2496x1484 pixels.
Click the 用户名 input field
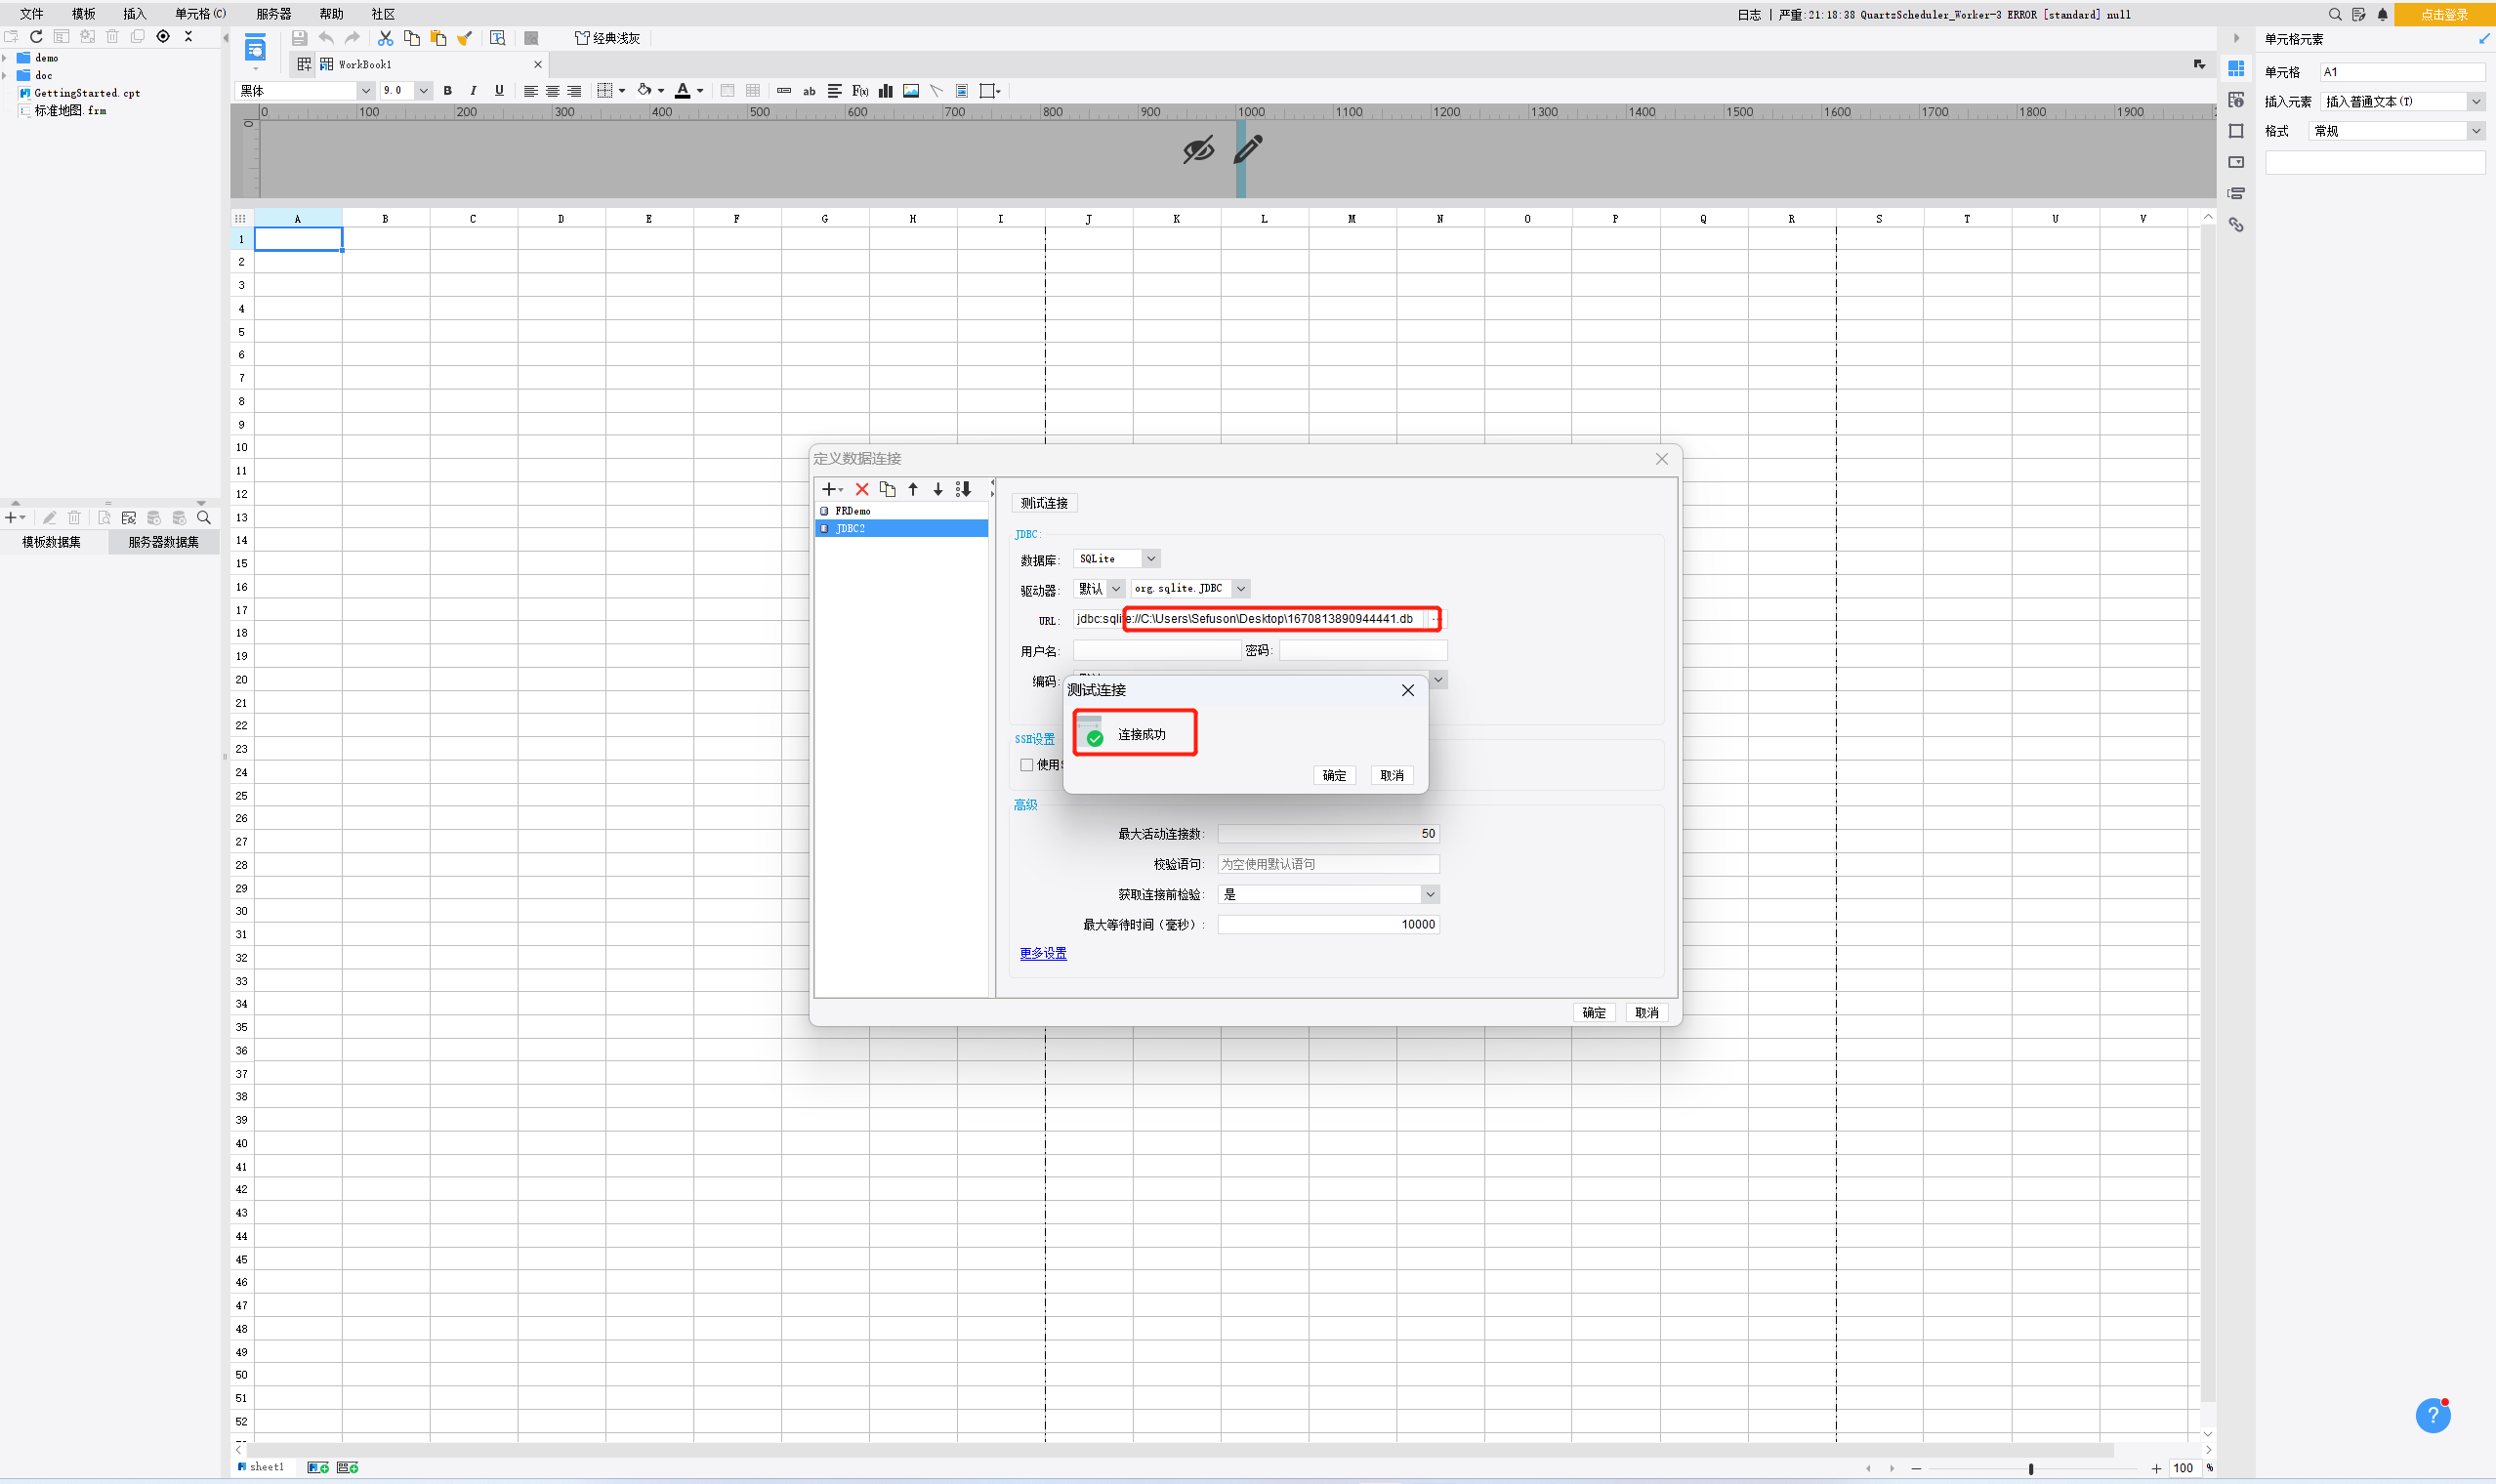point(1156,651)
